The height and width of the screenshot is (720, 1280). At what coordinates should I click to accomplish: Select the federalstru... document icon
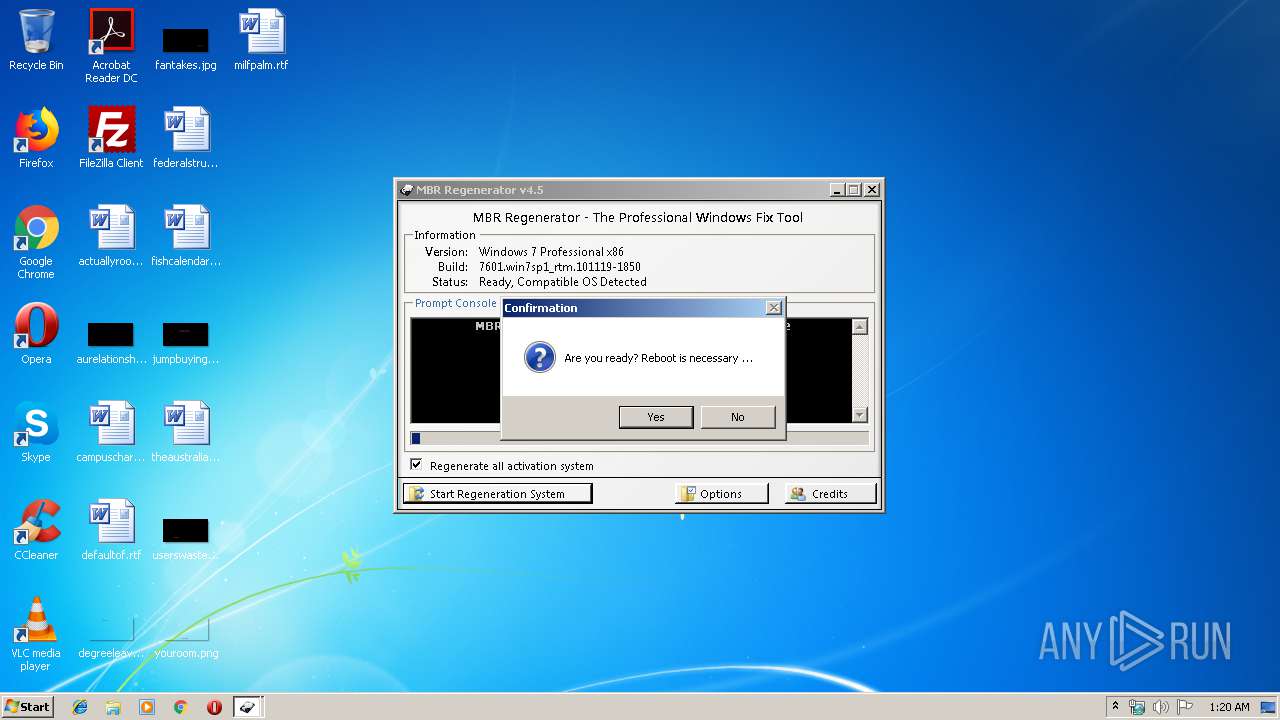click(186, 138)
